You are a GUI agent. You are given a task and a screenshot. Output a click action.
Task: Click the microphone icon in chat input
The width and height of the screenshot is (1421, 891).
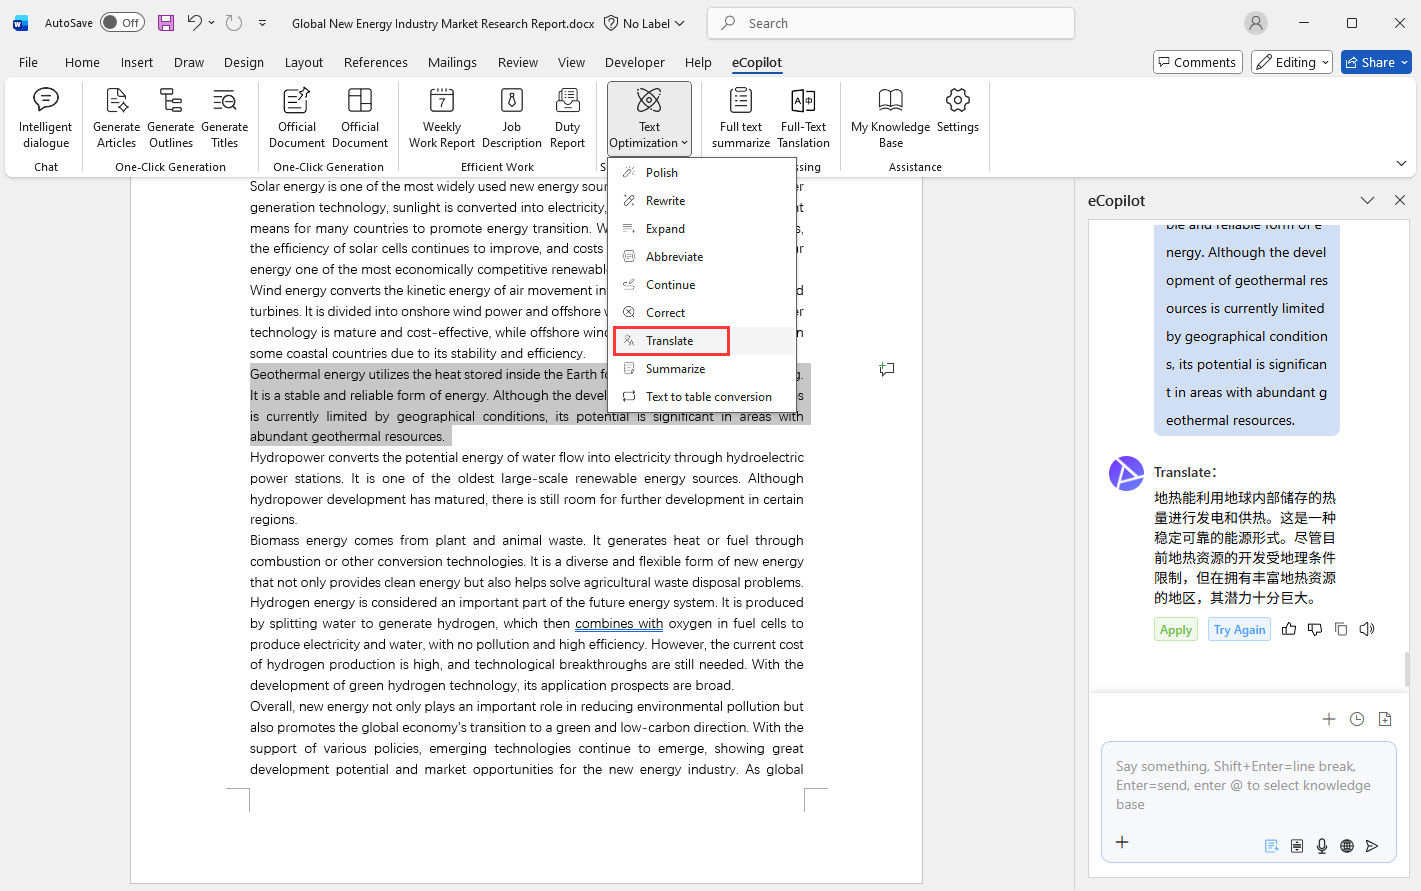[x=1322, y=846]
